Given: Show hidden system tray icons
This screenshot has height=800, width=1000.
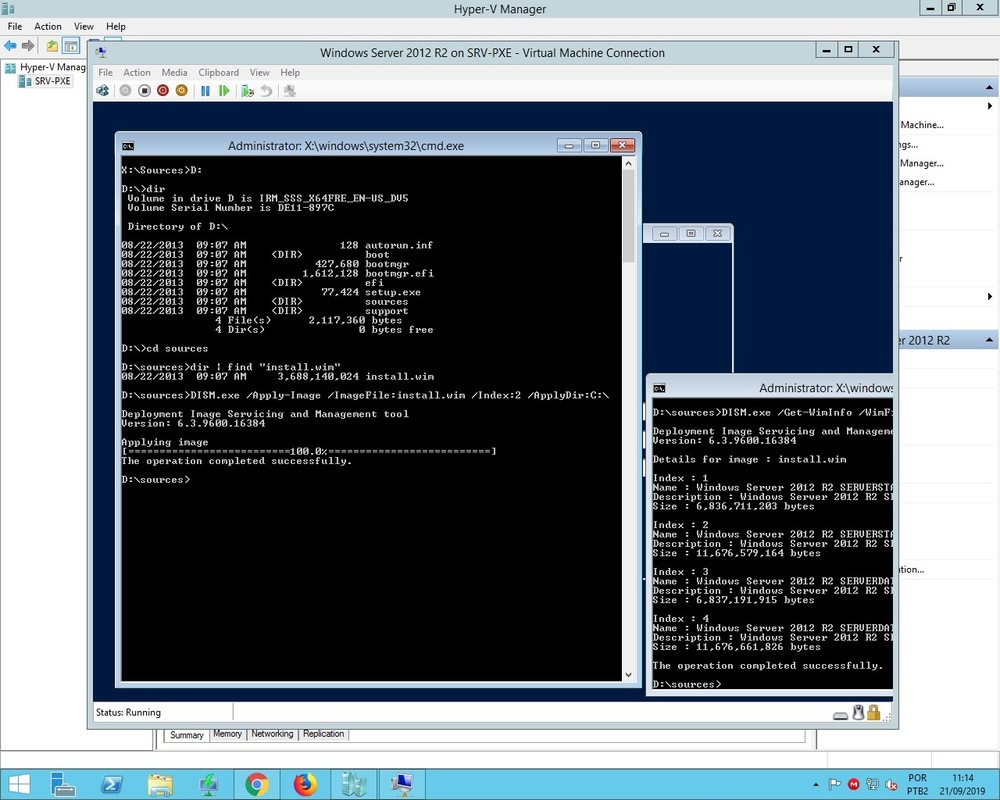Looking at the screenshot, I should [815, 784].
